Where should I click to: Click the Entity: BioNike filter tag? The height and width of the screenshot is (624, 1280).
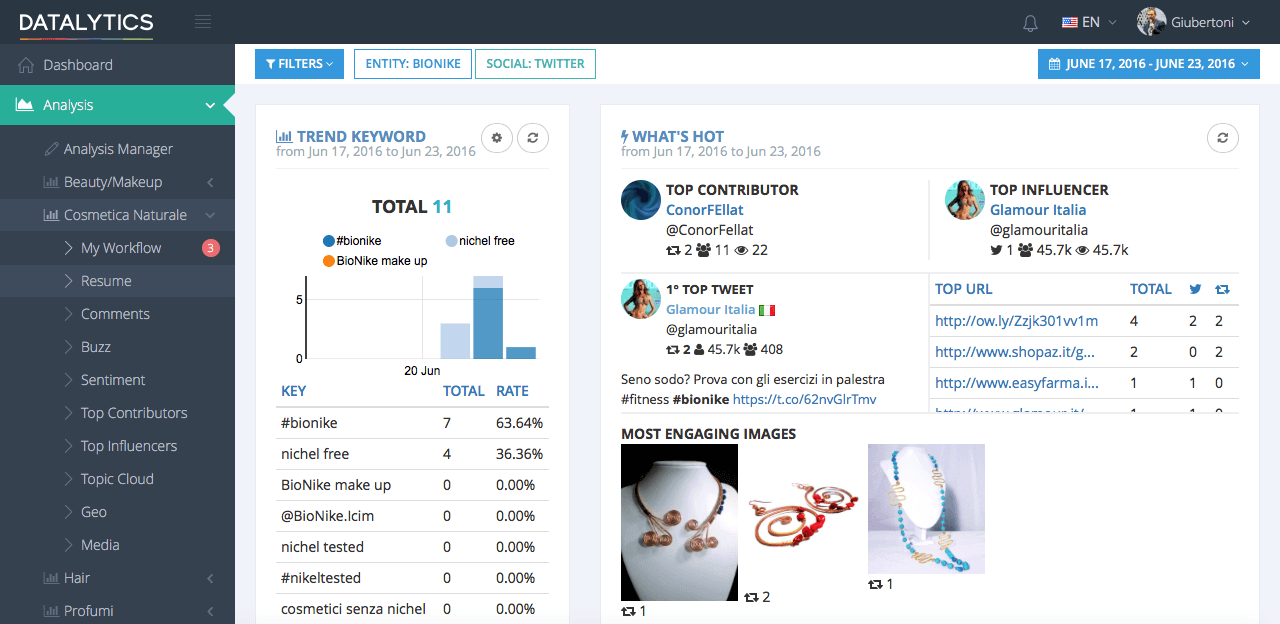coord(413,64)
